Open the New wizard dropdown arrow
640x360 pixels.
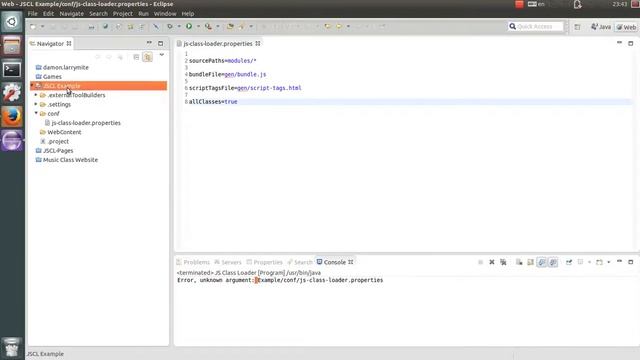pyautogui.click(x=42, y=27)
